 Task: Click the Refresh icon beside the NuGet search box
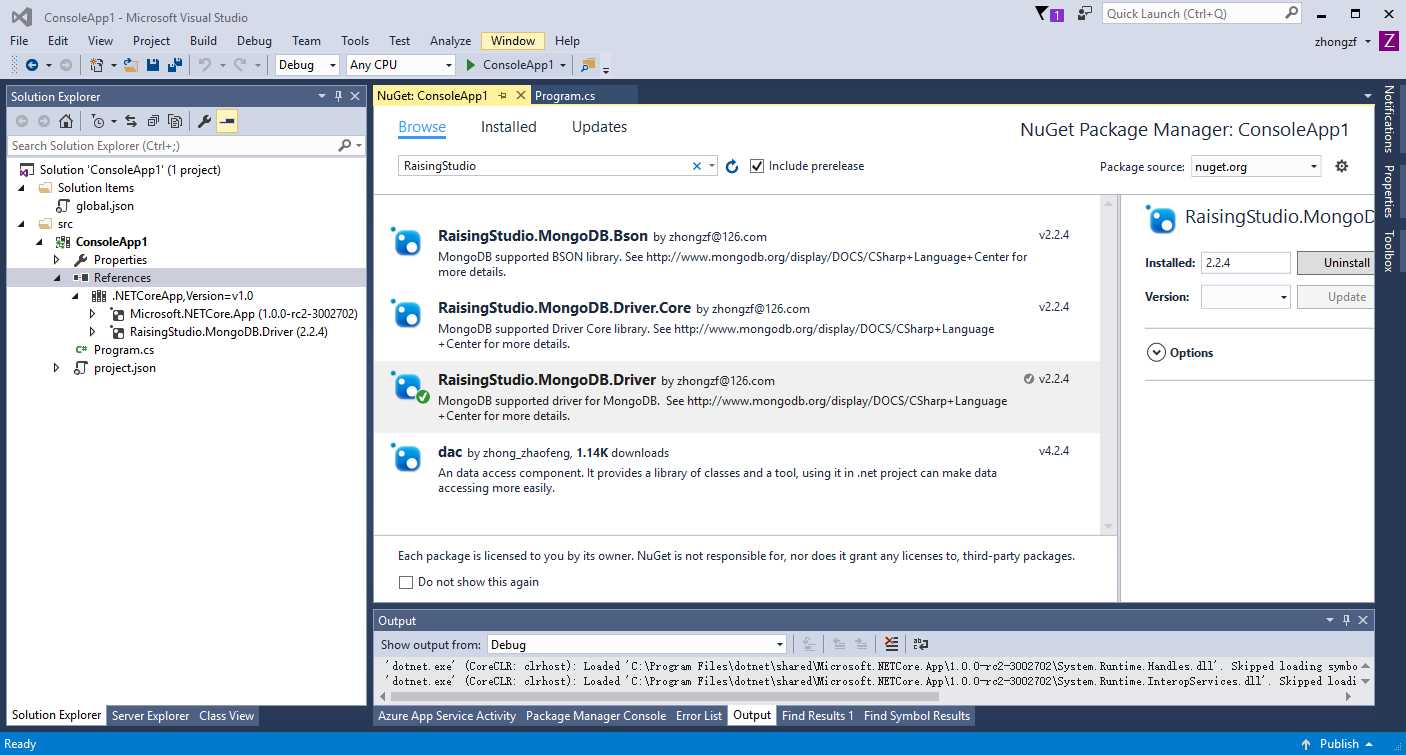pyautogui.click(x=732, y=166)
